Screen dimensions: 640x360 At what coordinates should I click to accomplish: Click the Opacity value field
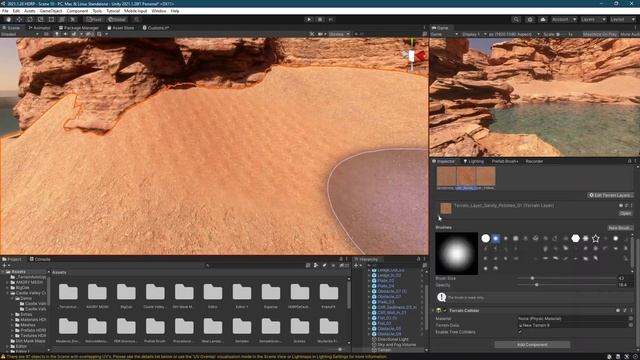click(626, 285)
